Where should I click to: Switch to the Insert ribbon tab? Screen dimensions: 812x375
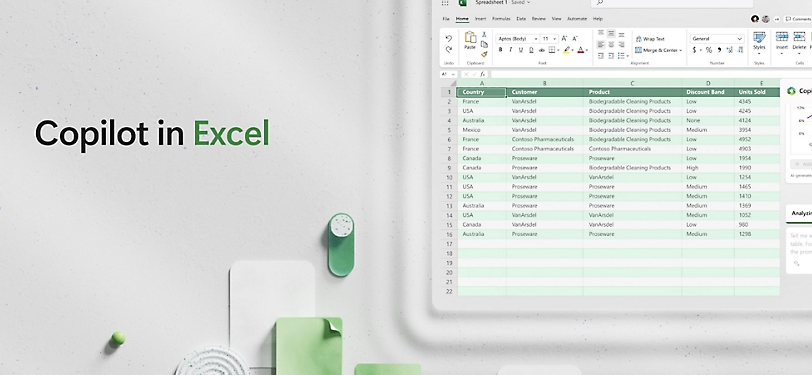pyautogui.click(x=481, y=19)
